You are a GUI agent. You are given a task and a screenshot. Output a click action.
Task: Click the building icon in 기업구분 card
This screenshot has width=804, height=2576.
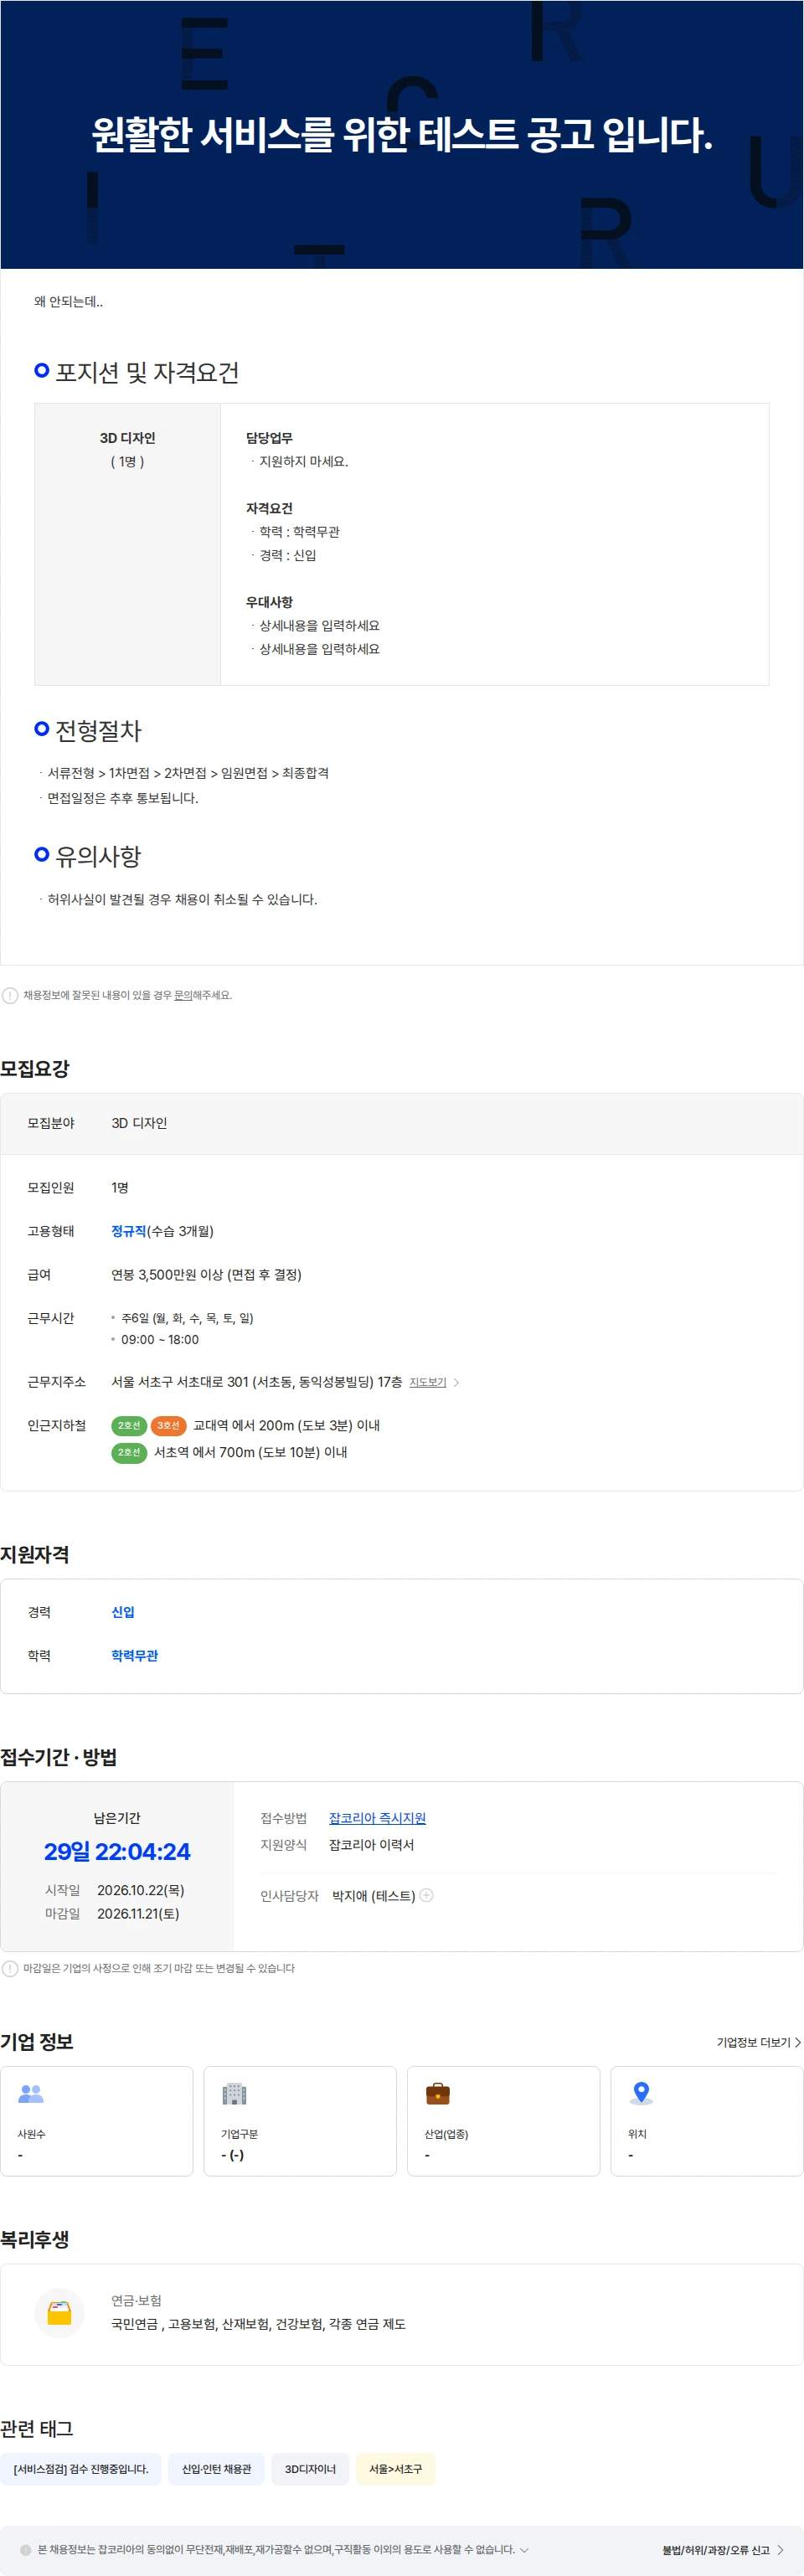coord(234,2093)
